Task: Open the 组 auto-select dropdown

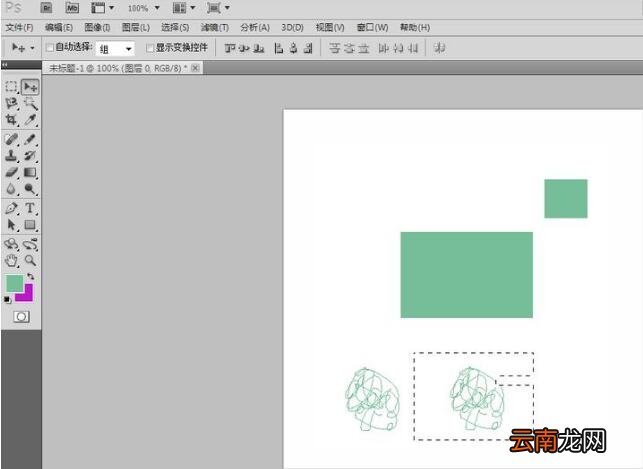Action: point(115,49)
